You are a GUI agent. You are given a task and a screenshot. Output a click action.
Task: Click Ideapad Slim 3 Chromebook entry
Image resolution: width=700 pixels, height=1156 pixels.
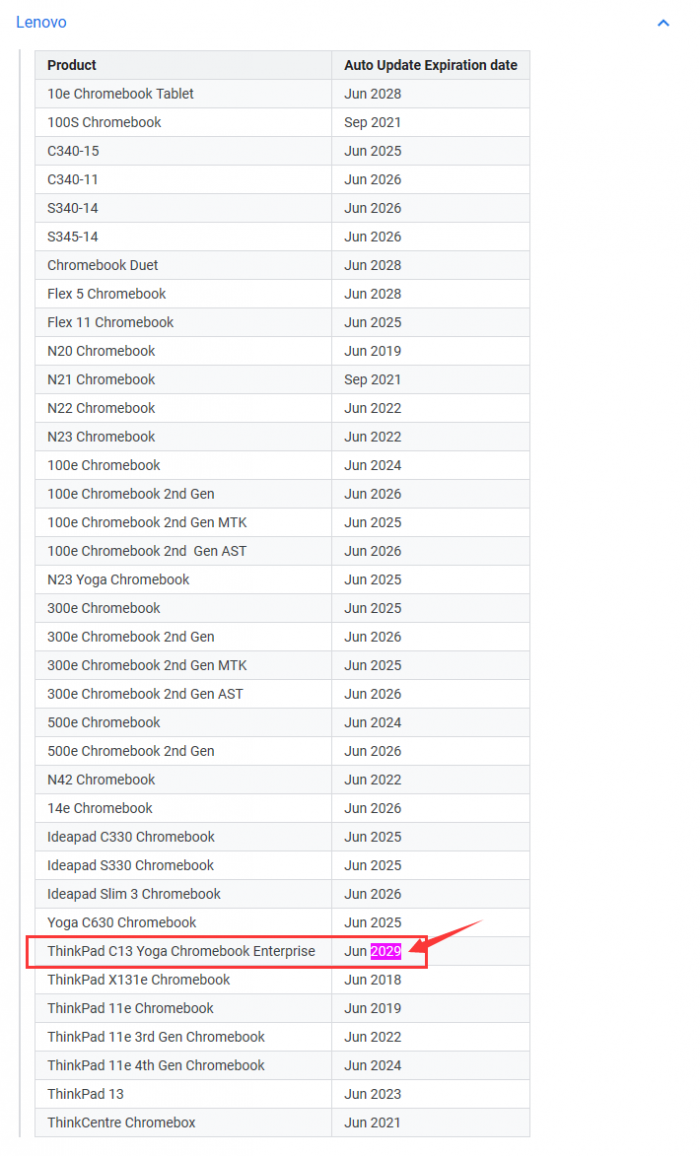coord(134,894)
